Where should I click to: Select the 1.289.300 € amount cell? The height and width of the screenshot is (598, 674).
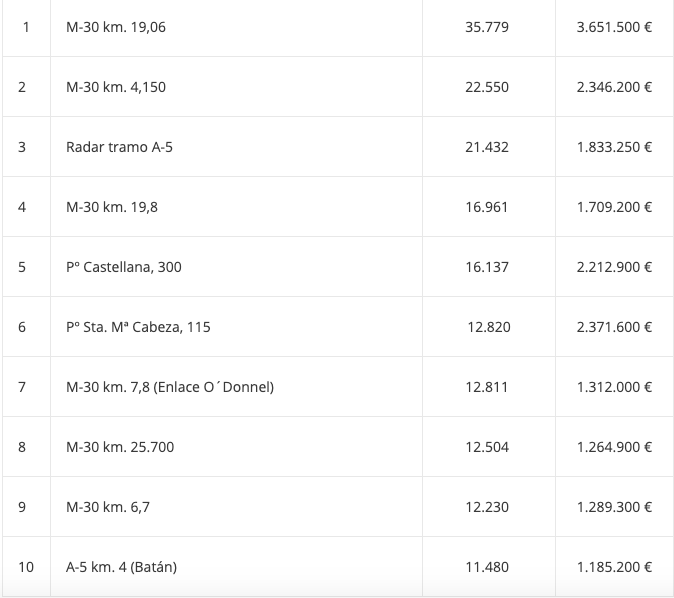pyautogui.click(x=614, y=507)
